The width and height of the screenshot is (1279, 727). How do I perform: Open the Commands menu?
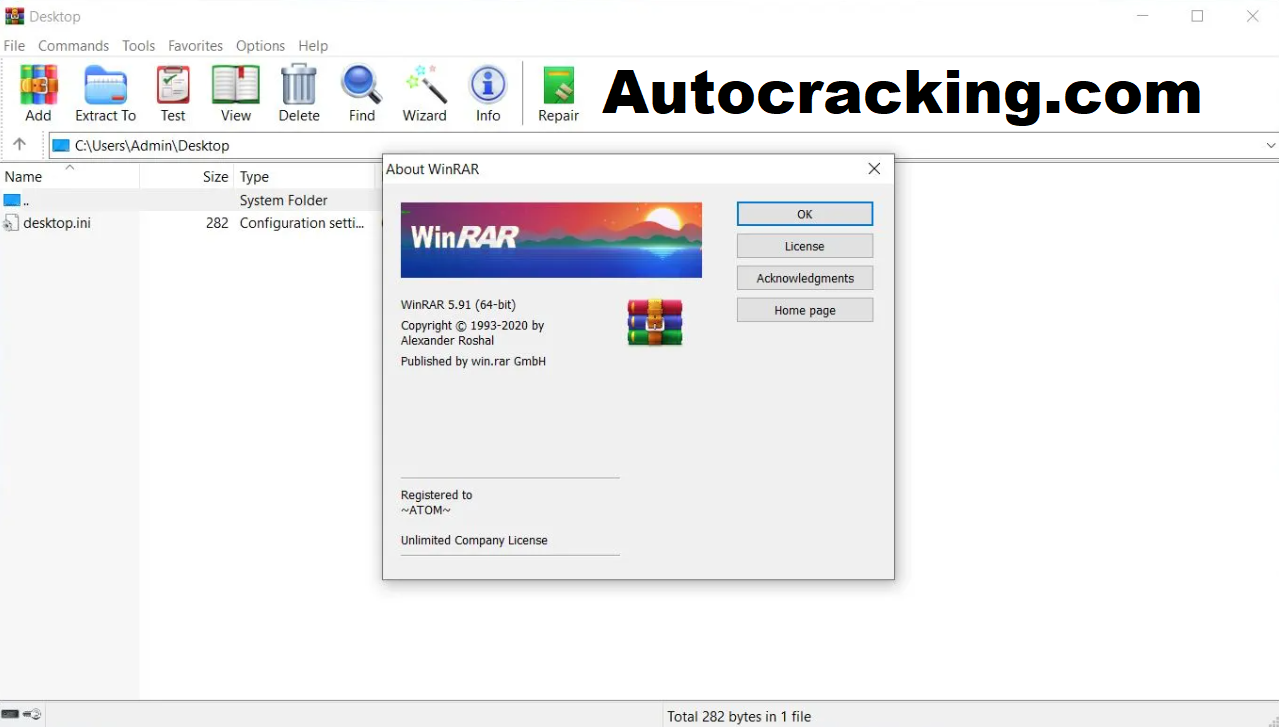pyautogui.click(x=73, y=46)
